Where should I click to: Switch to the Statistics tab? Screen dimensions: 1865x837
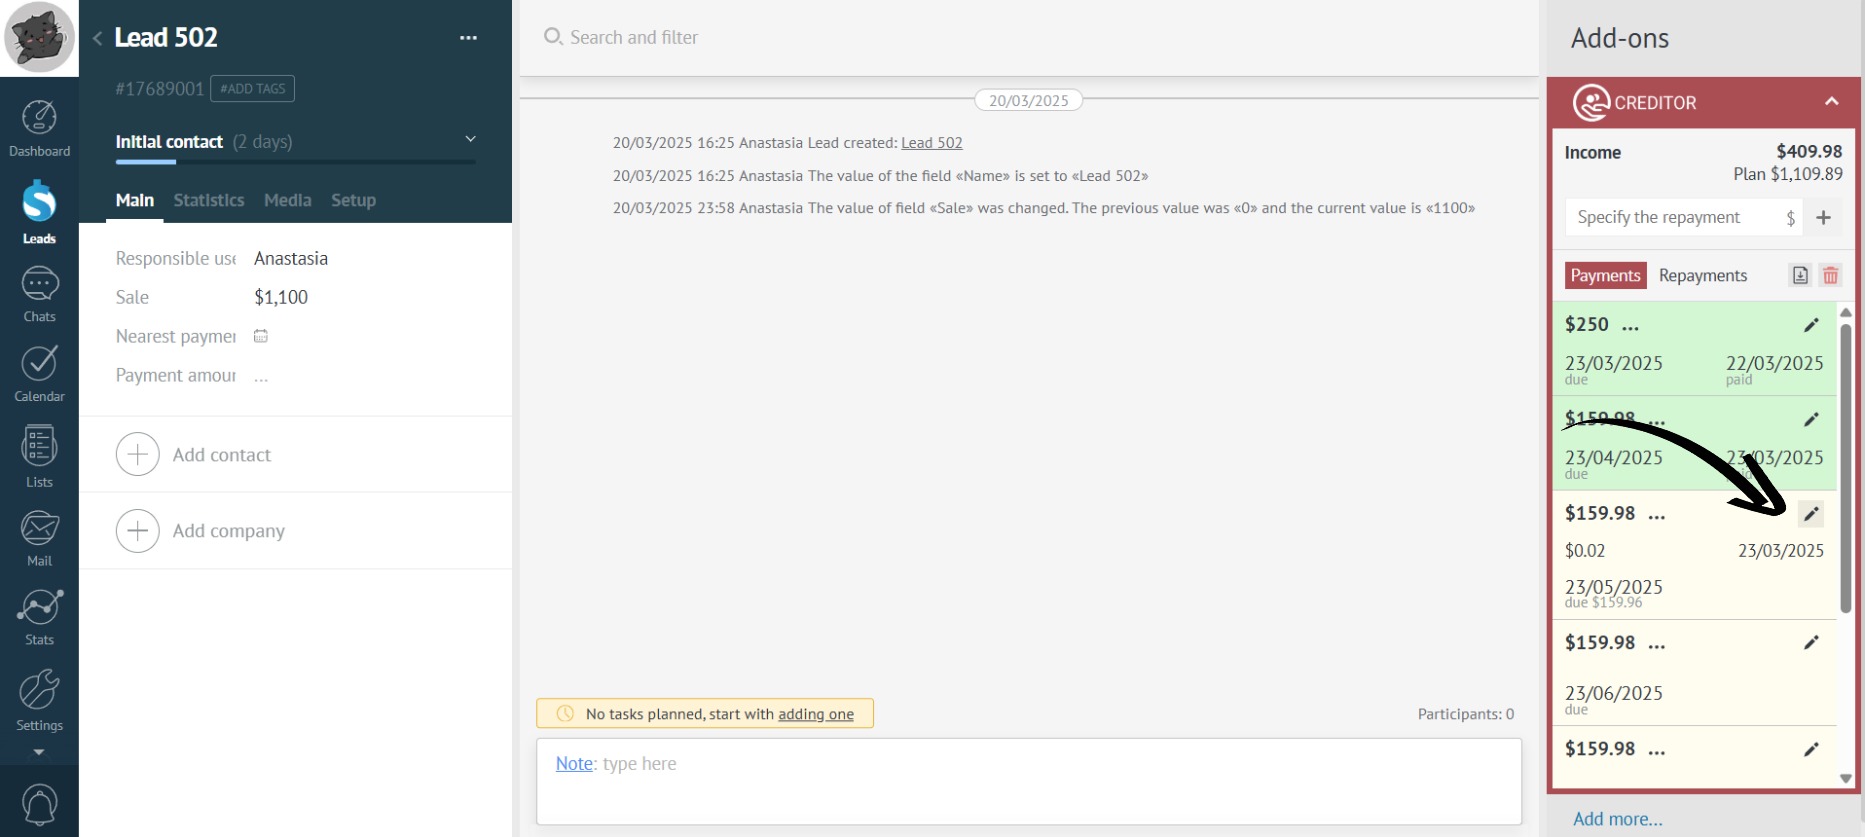coord(208,200)
